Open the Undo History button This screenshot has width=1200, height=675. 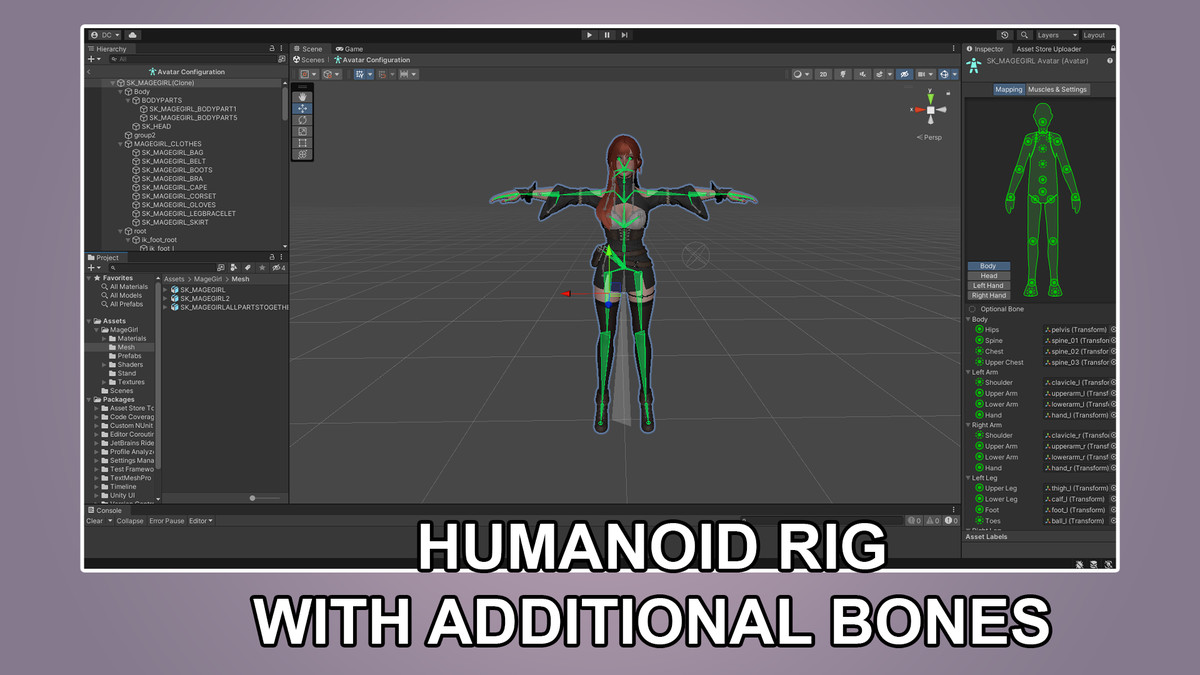1005,35
